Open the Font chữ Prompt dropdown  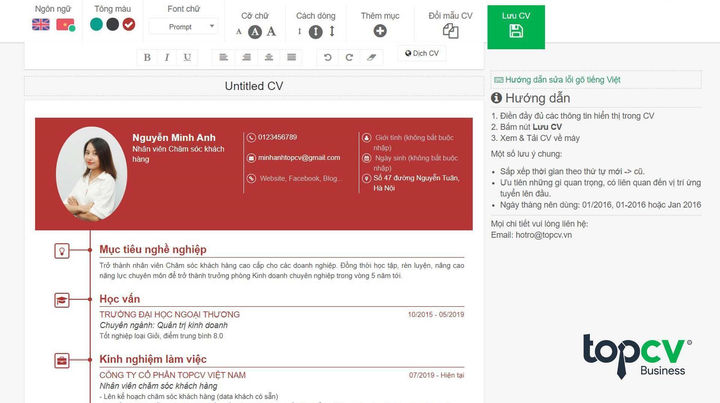coord(183,27)
